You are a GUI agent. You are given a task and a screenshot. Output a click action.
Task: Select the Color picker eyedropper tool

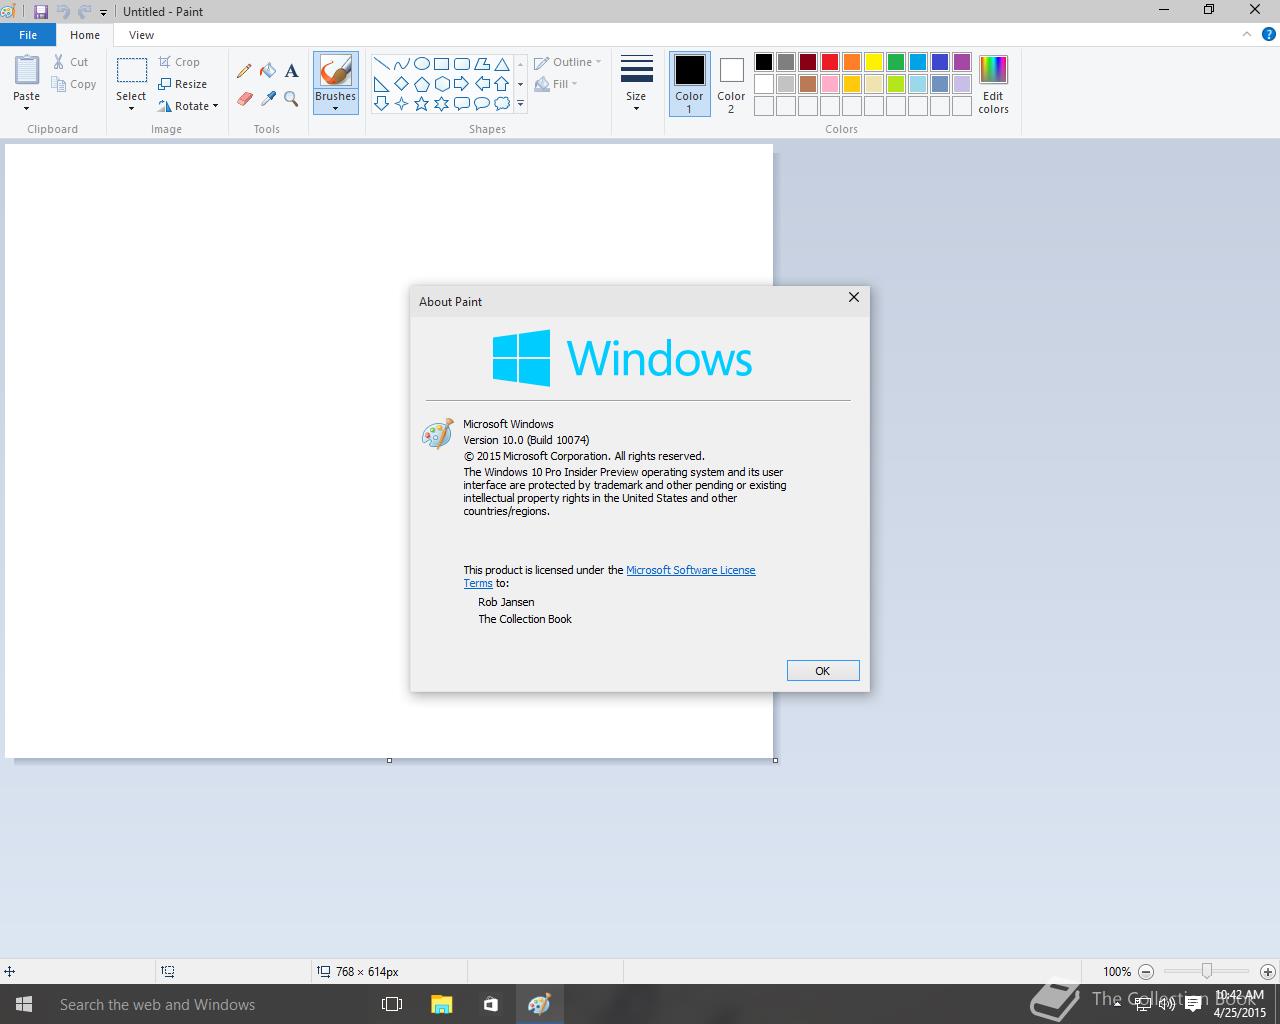tap(268, 98)
